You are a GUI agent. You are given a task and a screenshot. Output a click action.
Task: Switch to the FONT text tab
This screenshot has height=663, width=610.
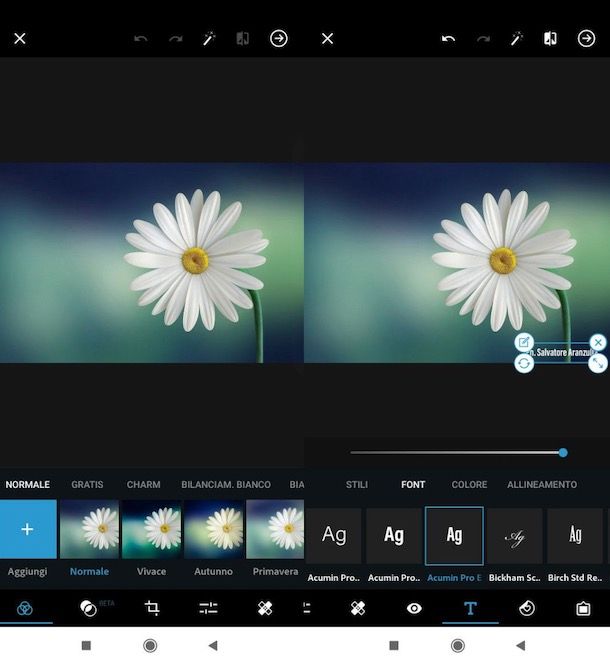[x=413, y=485]
